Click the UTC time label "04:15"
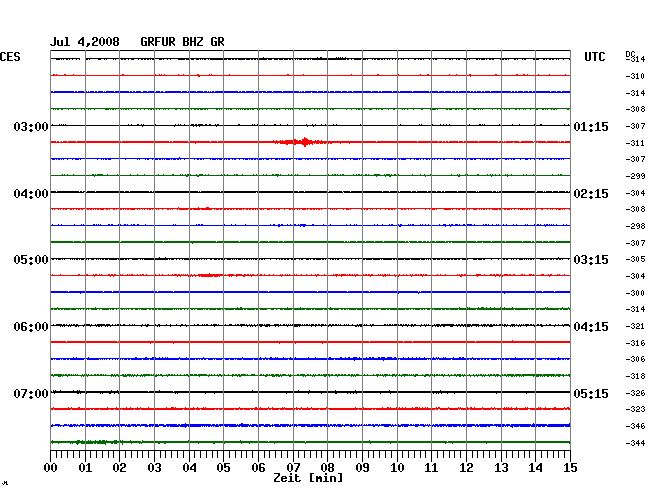The image size is (650, 494). point(591,327)
